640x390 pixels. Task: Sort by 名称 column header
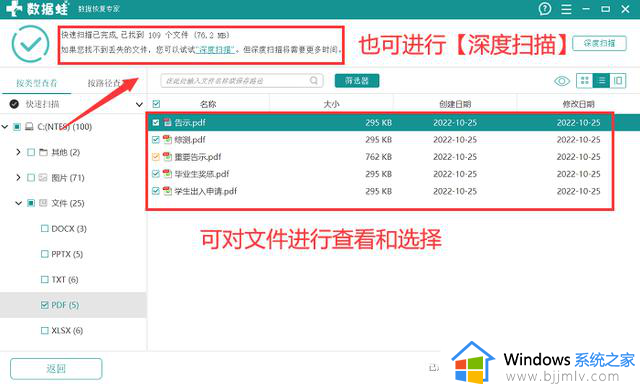(208, 104)
